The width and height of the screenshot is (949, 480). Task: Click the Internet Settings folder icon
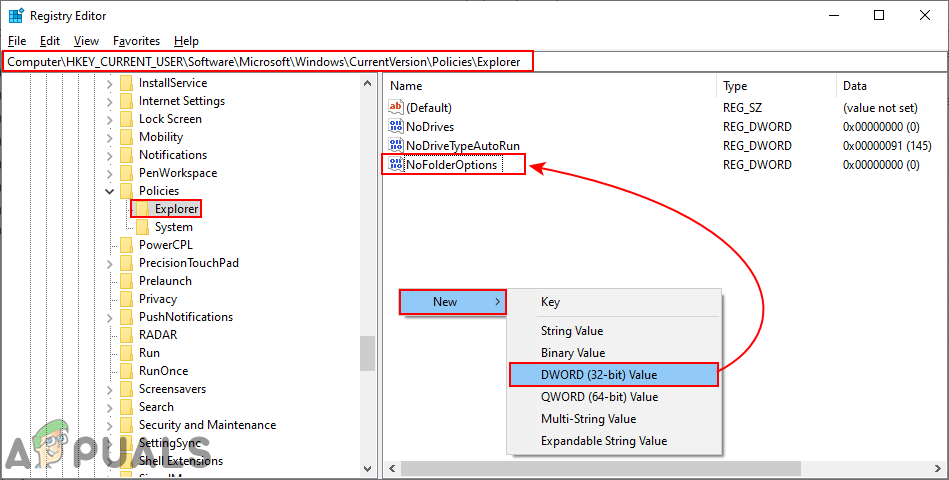click(x=126, y=101)
